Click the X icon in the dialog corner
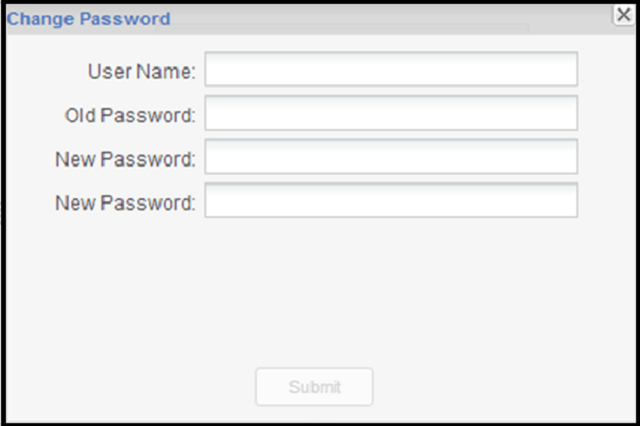This screenshot has width=640, height=426. 622,15
